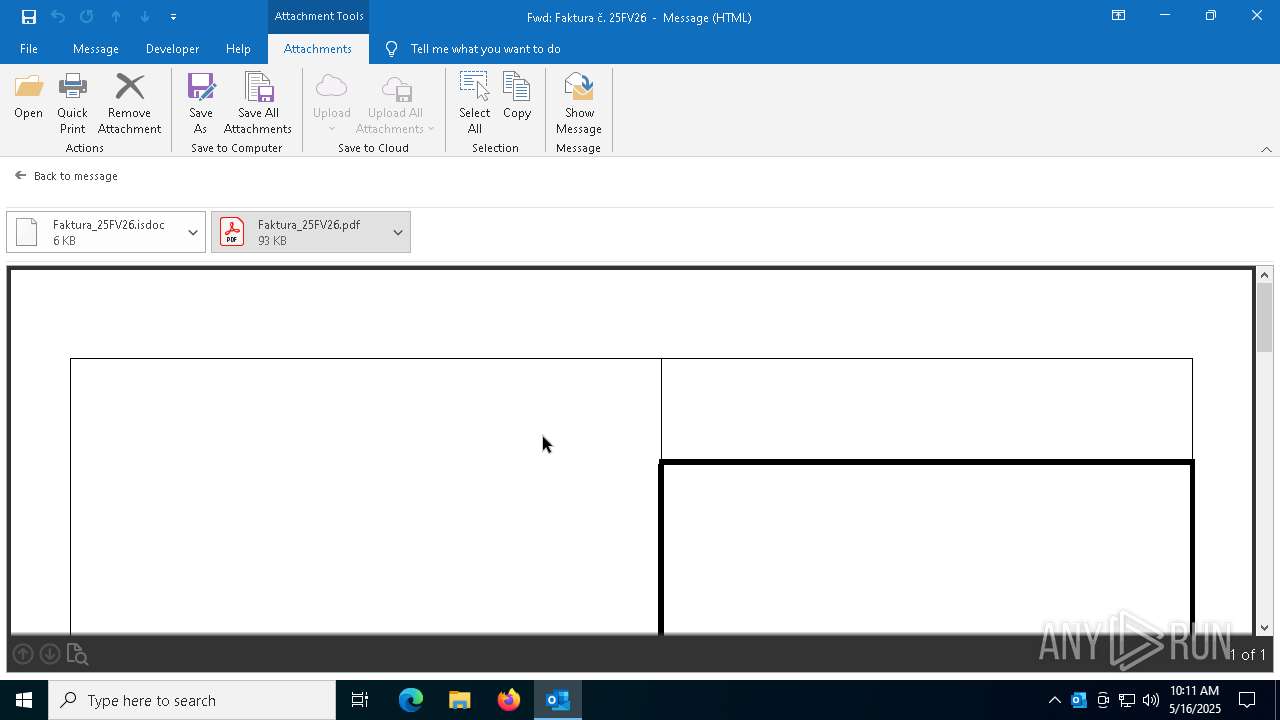Open Ribbon Display Options
The height and width of the screenshot is (720, 1280).
click(x=1119, y=16)
